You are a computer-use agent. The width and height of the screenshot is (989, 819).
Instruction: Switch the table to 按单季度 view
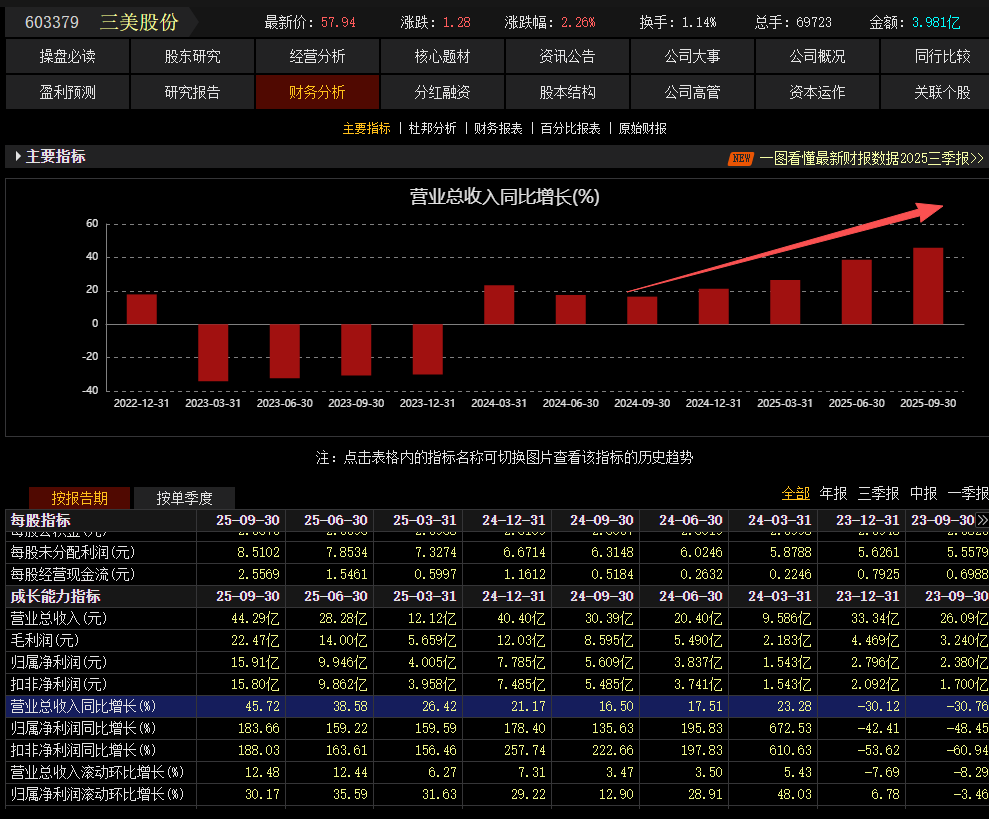click(184, 498)
